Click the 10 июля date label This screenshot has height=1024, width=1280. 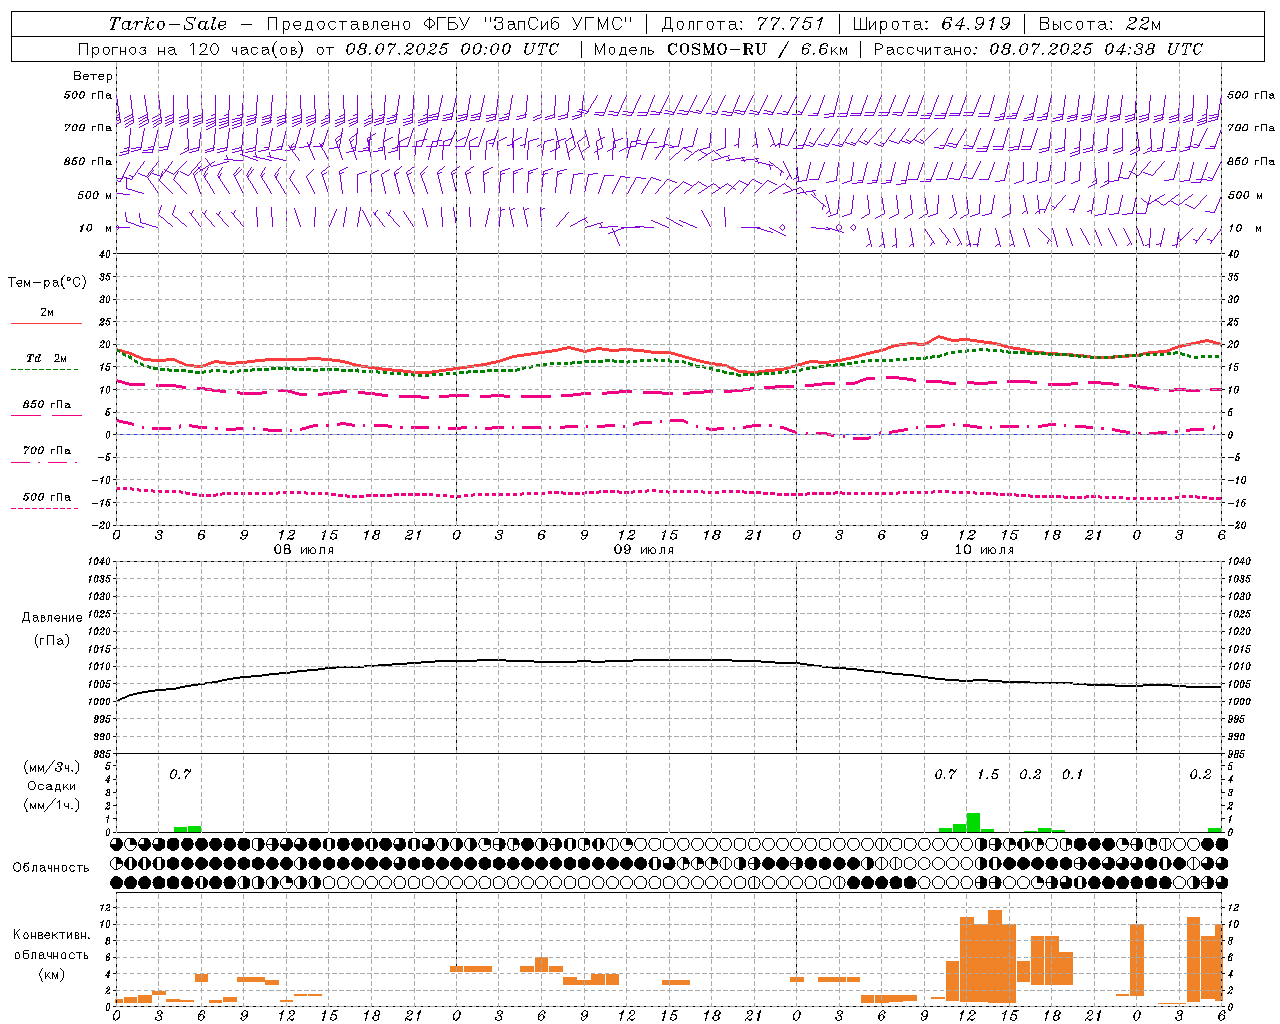click(984, 550)
